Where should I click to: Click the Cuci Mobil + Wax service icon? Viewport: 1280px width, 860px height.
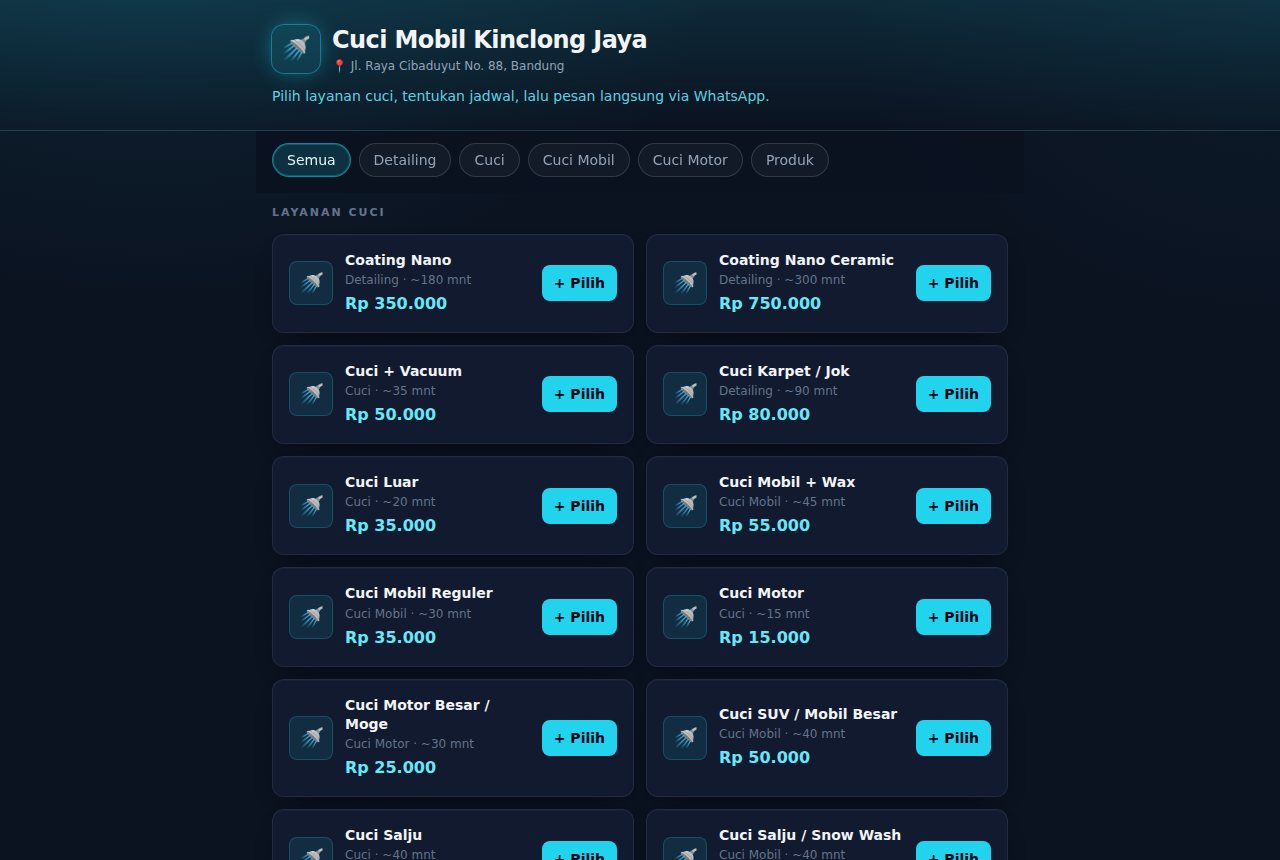click(685, 506)
